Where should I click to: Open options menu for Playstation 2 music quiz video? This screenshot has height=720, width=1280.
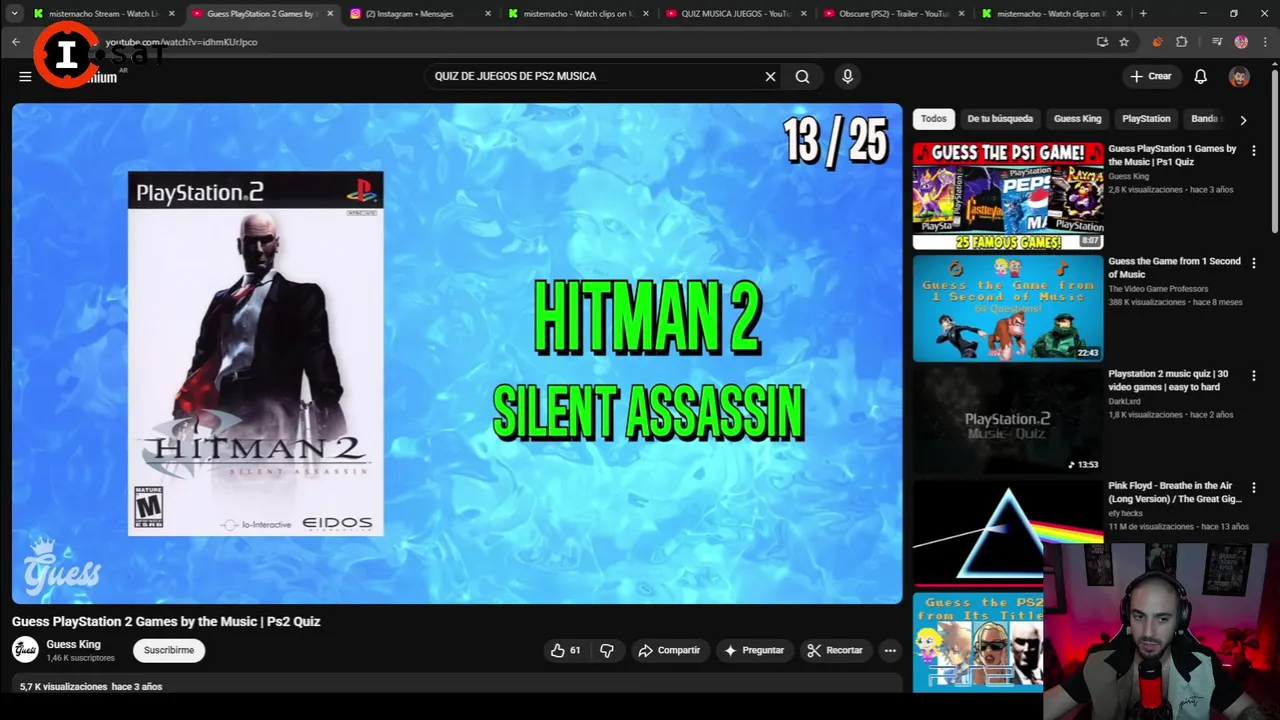click(x=1253, y=375)
